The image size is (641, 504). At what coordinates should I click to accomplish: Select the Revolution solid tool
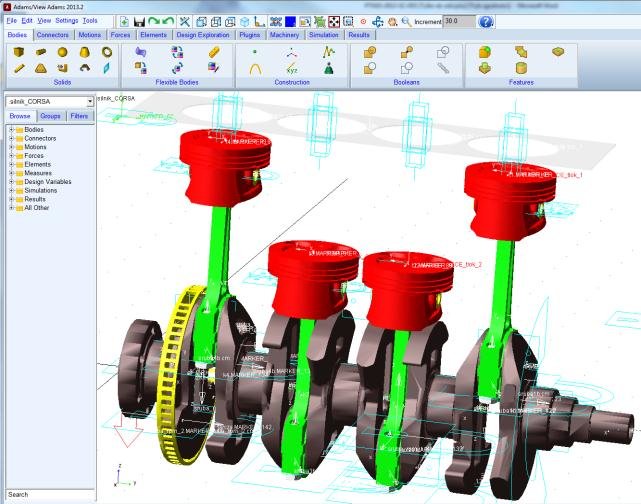point(85,68)
